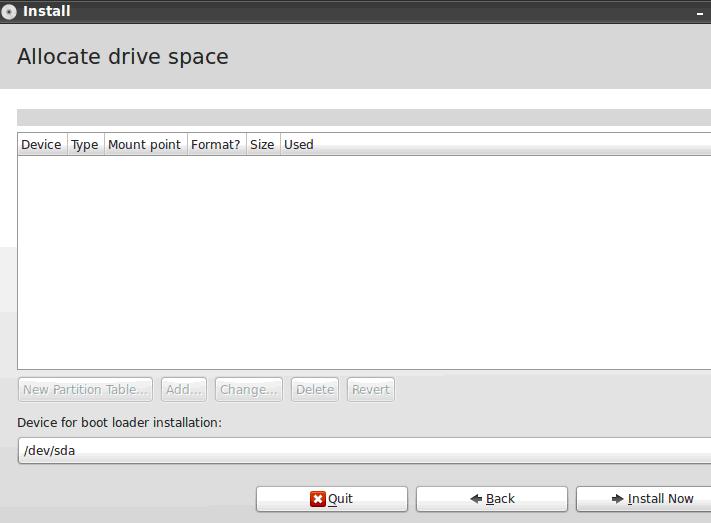711x523 pixels.
Task: Click the right arrow Install Now icon
Action: pos(618,499)
